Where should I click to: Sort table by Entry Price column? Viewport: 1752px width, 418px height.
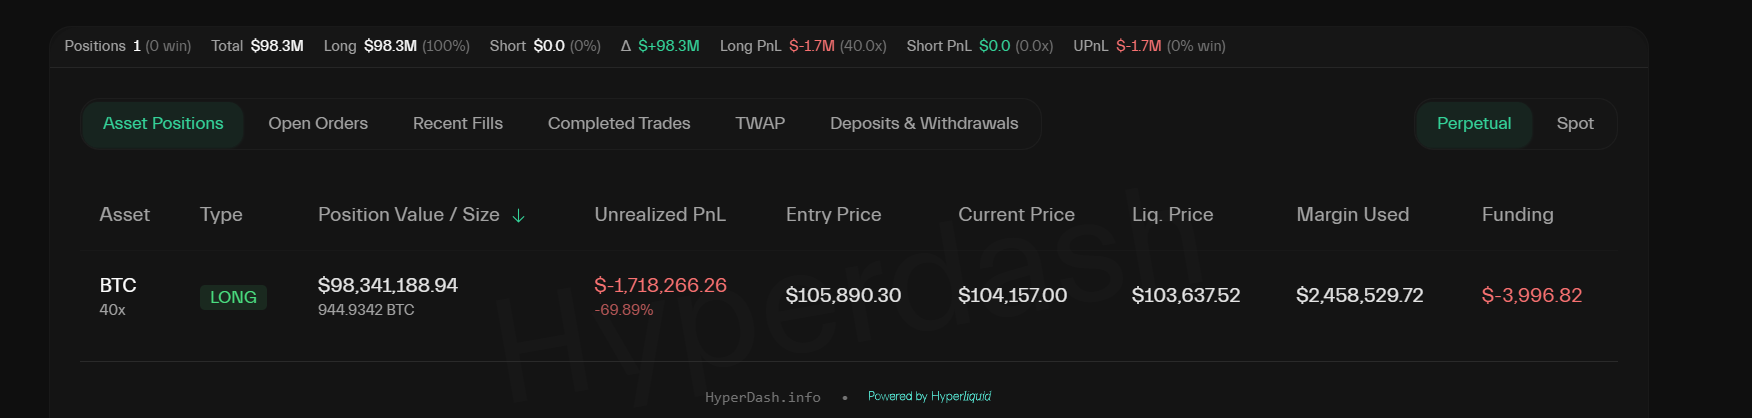click(x=833, y=215)
